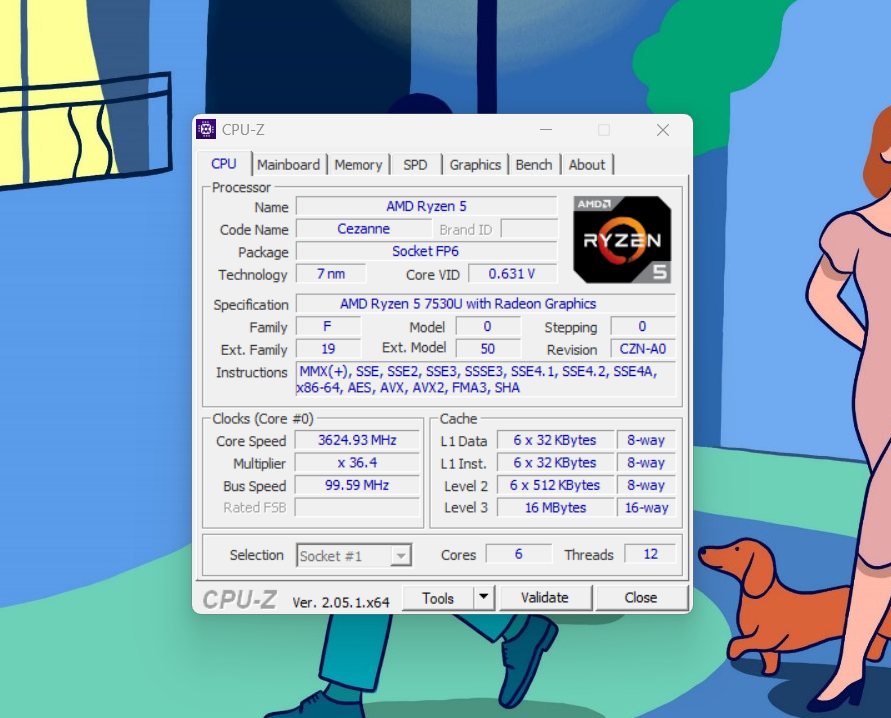Click the Tools button

point(438,598)
